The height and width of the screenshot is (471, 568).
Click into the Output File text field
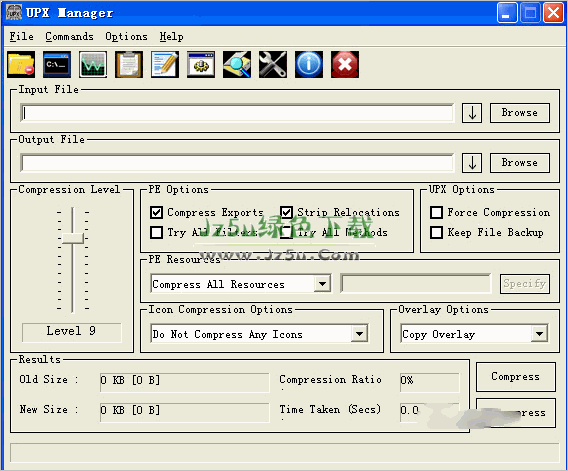coord(237,163)
